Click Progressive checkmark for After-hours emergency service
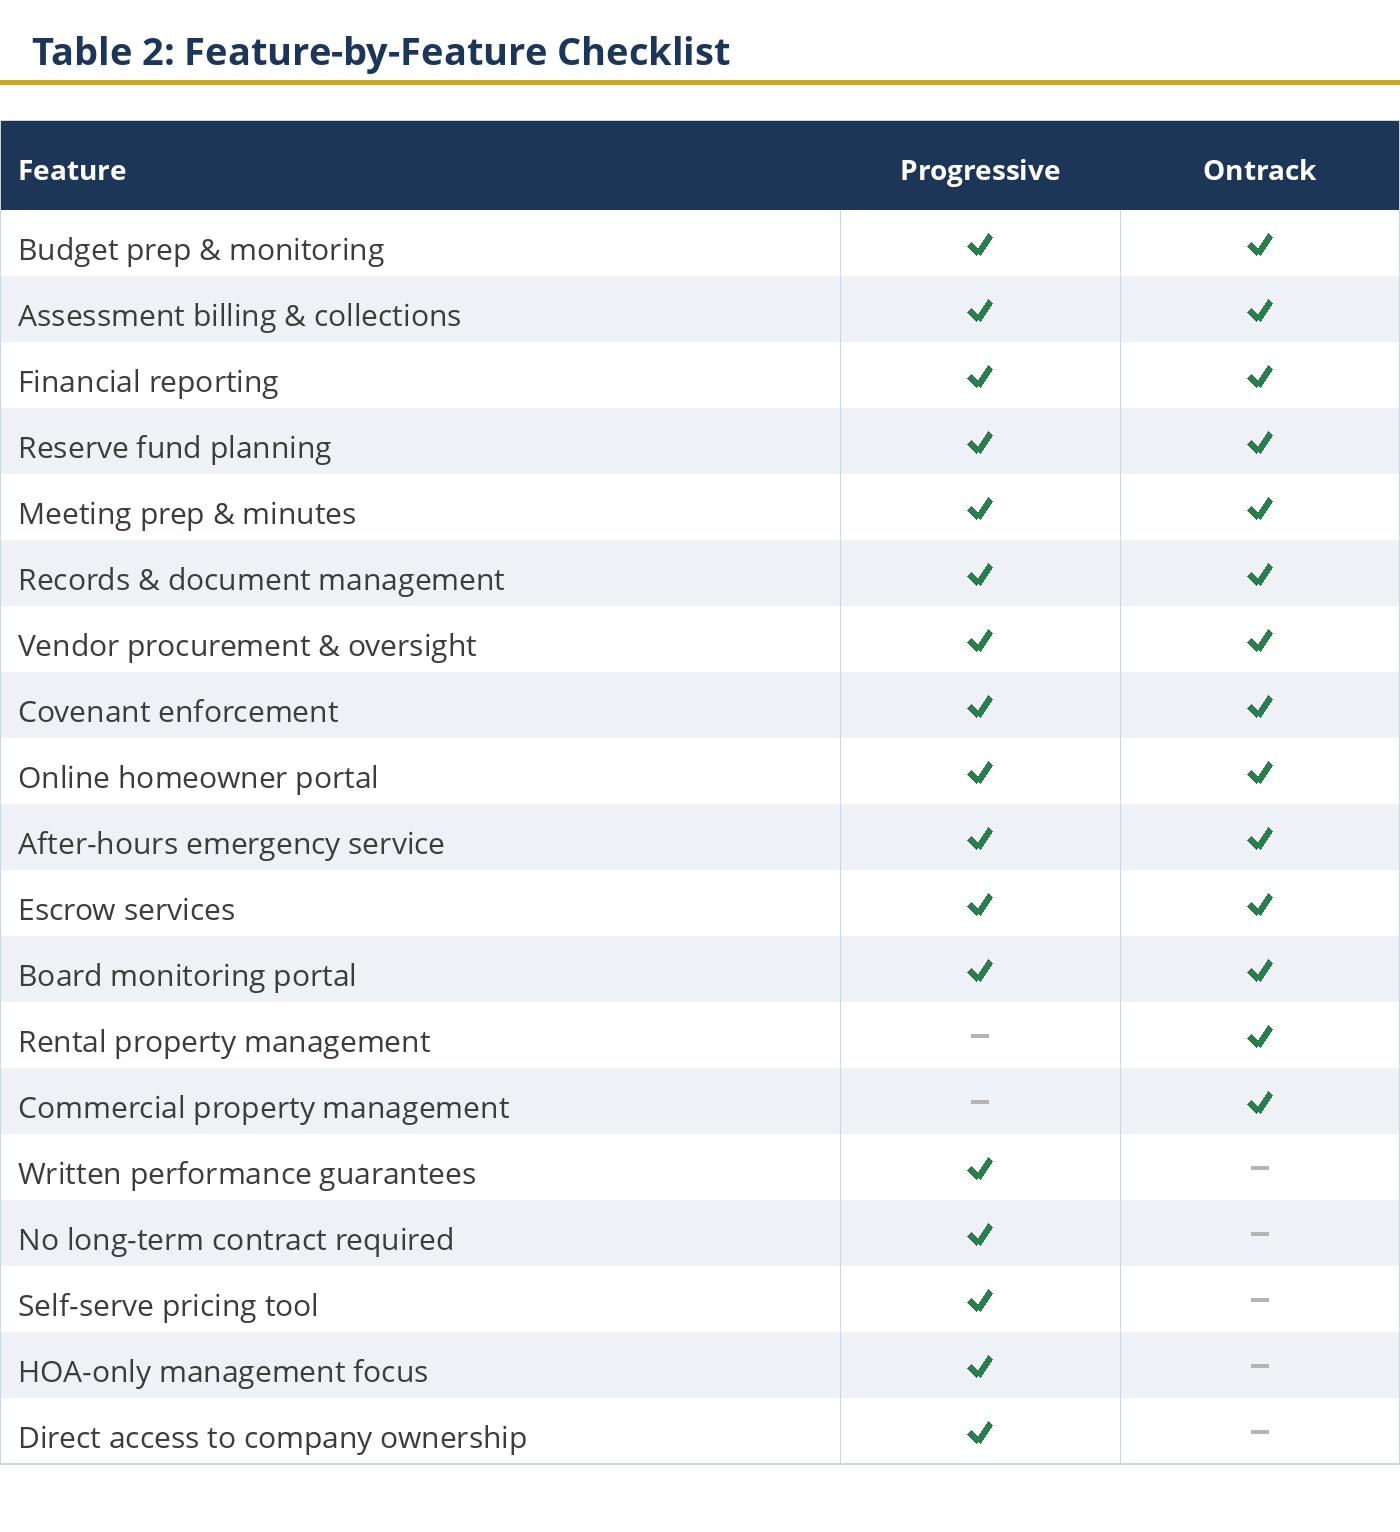Image resolution: width=1400 pixels, height=1532 pixels. tap(980, 838)
